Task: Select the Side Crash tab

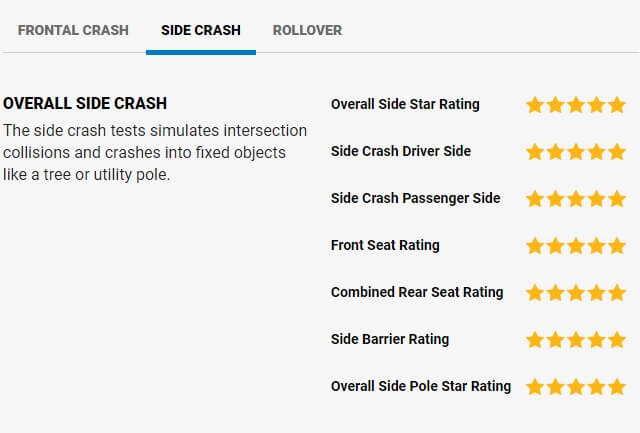Action: pos(201,30)
